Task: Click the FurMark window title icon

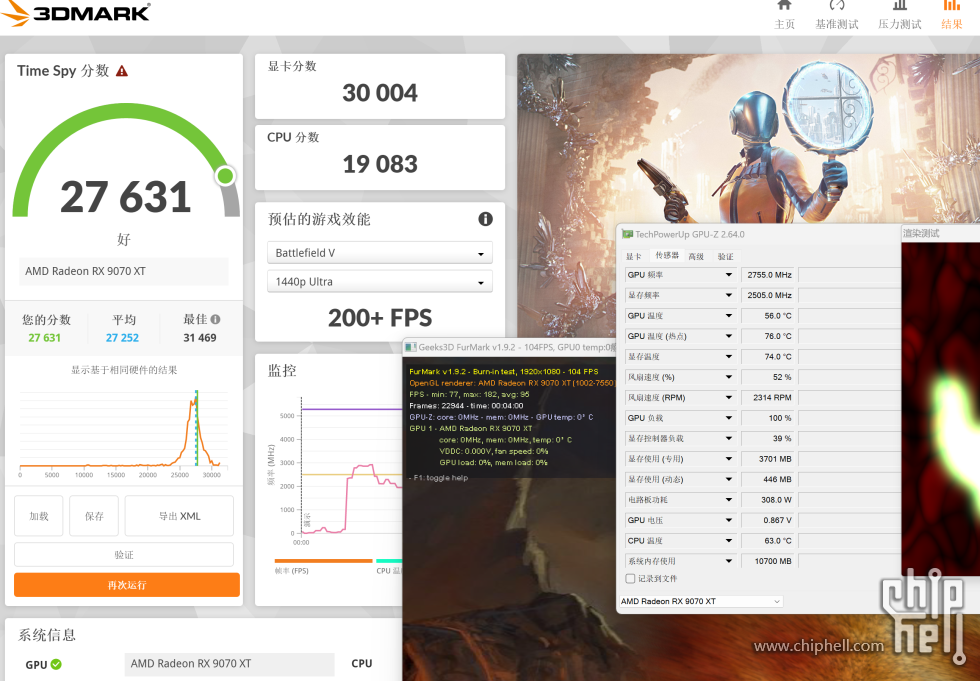Action: 411,347
